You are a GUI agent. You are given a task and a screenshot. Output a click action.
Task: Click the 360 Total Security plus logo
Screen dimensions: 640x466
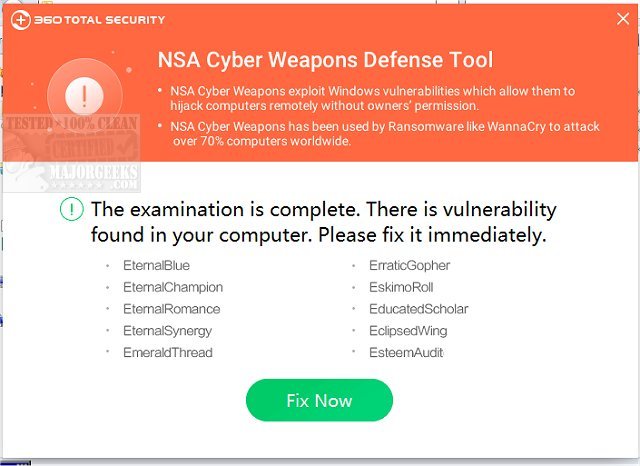point(17,20)
